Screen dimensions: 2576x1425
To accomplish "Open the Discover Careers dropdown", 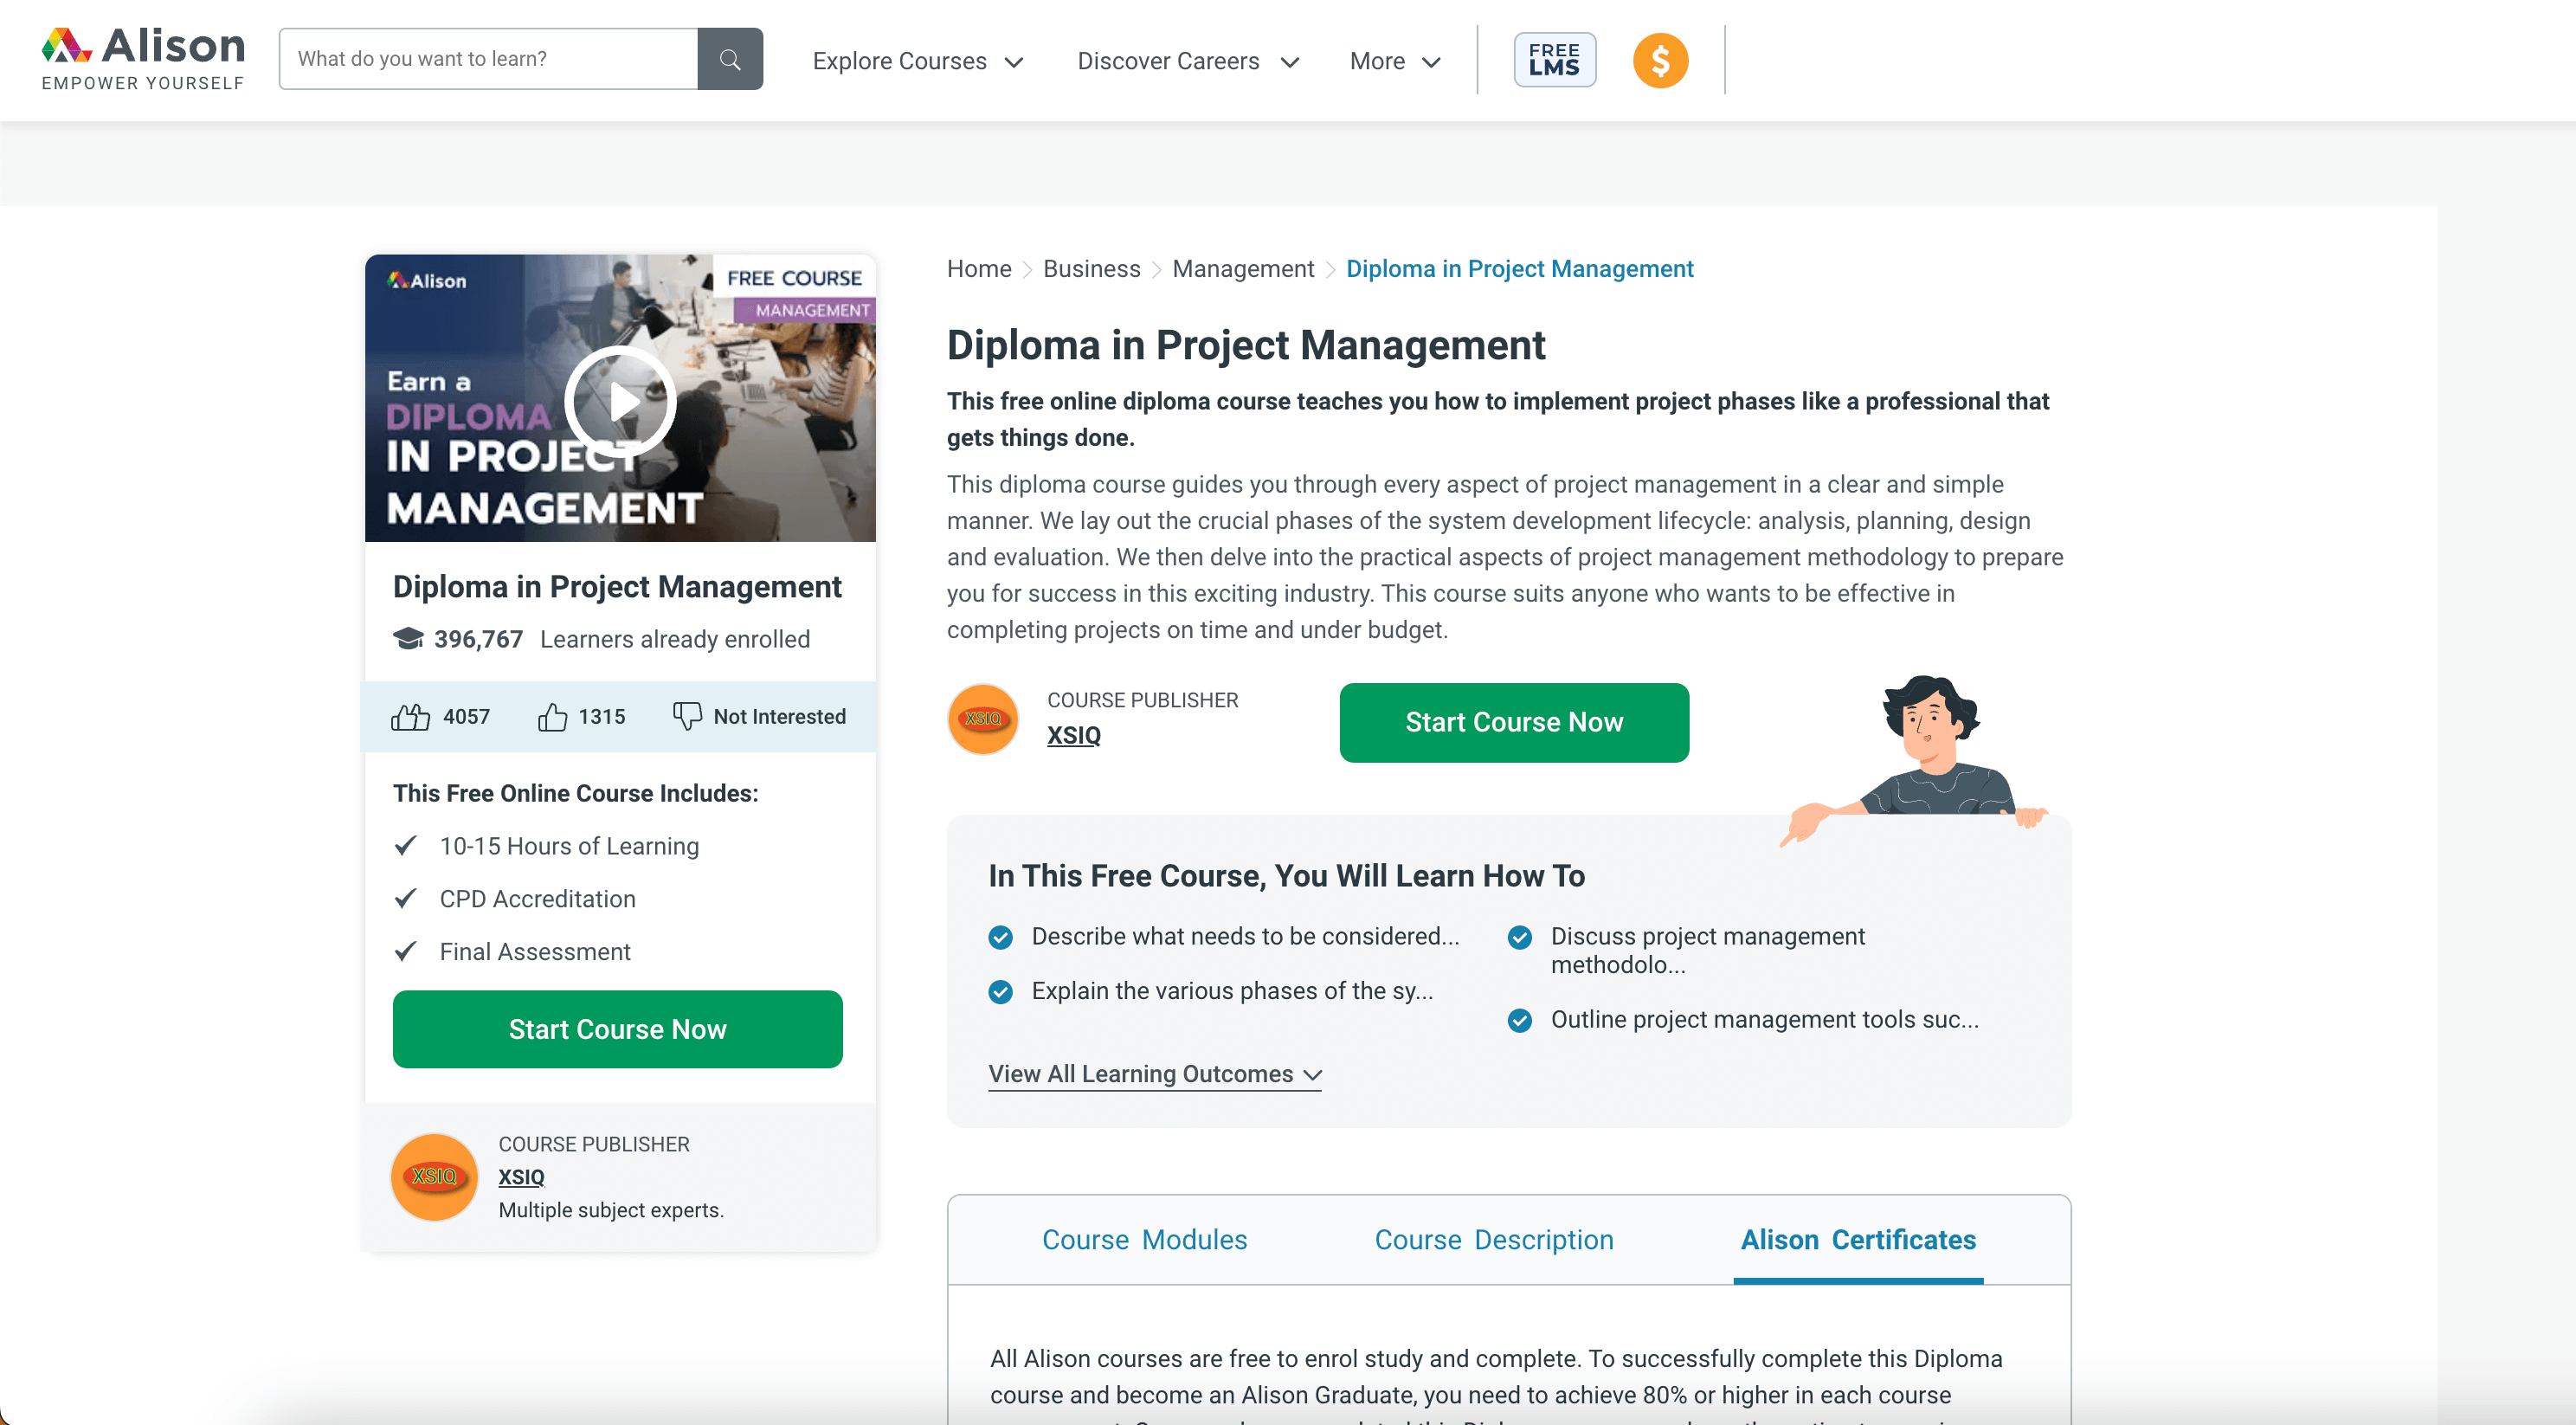I will pos(1187,61).
